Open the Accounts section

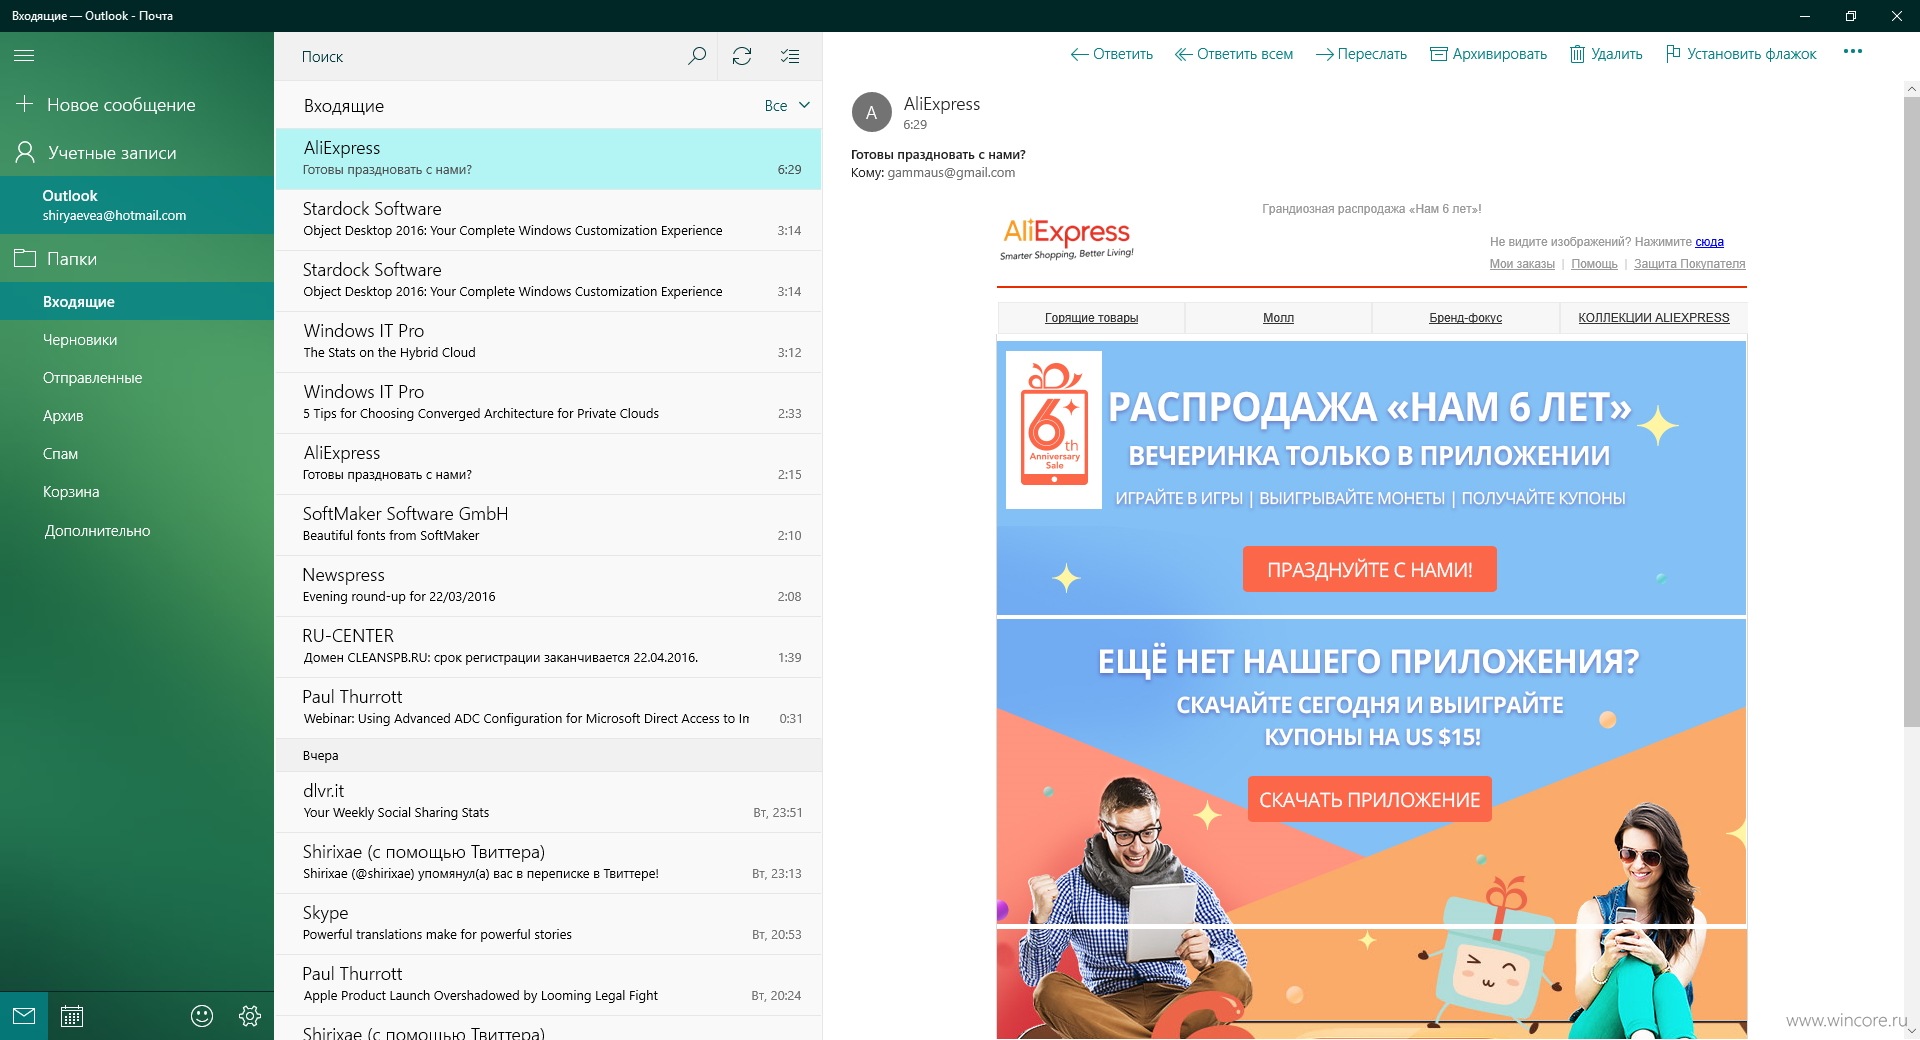(137, 153)
